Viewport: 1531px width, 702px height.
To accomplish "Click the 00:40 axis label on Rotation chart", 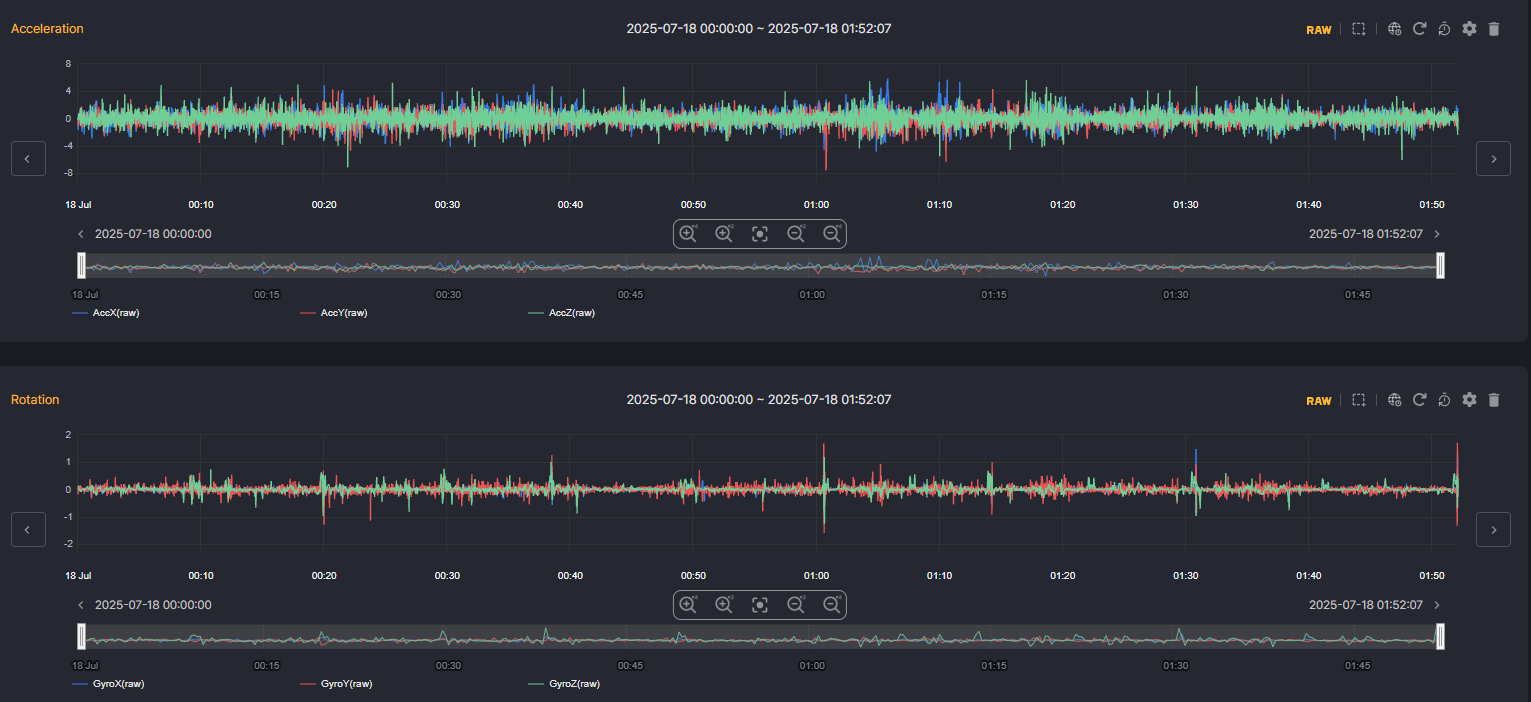I will click(x=570, y=576).
